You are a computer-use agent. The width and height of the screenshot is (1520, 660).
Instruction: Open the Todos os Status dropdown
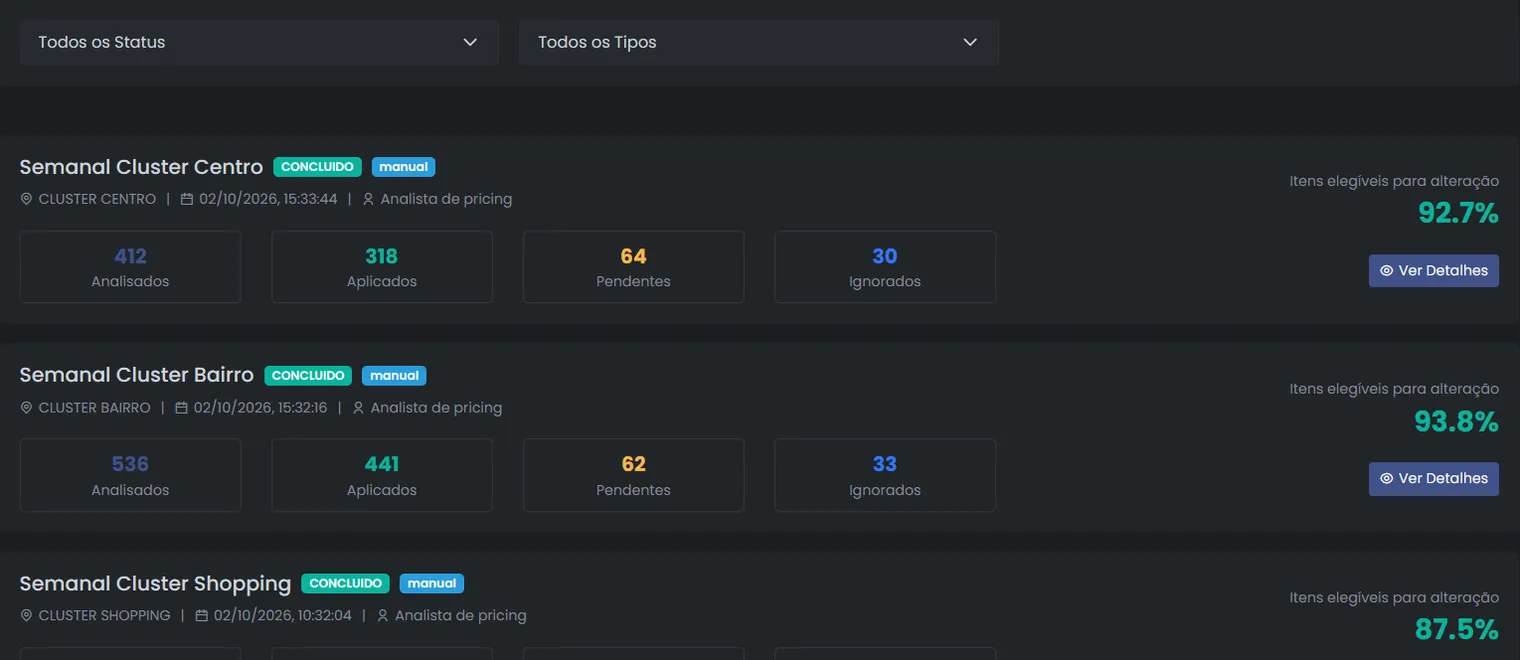259,42
